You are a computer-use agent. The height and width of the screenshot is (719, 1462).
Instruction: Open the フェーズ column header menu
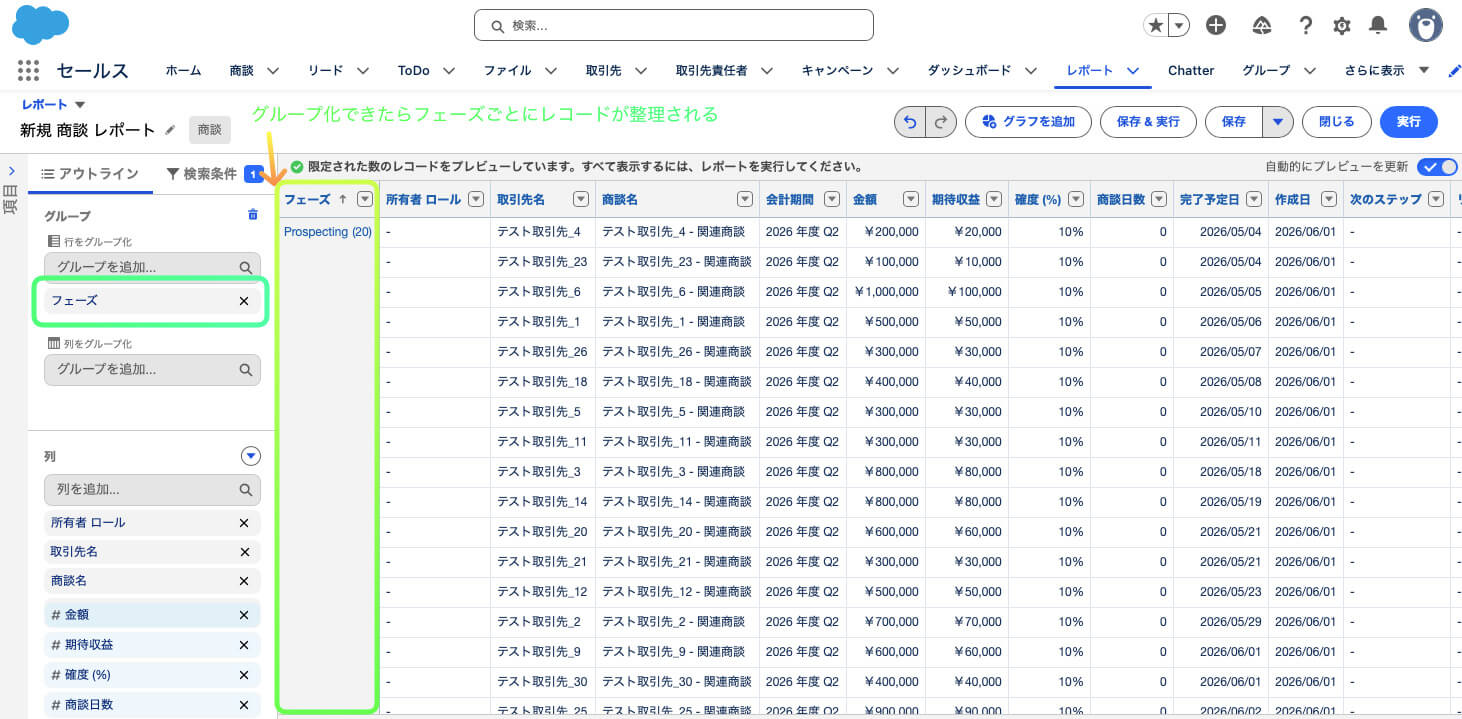click(365, 199)
